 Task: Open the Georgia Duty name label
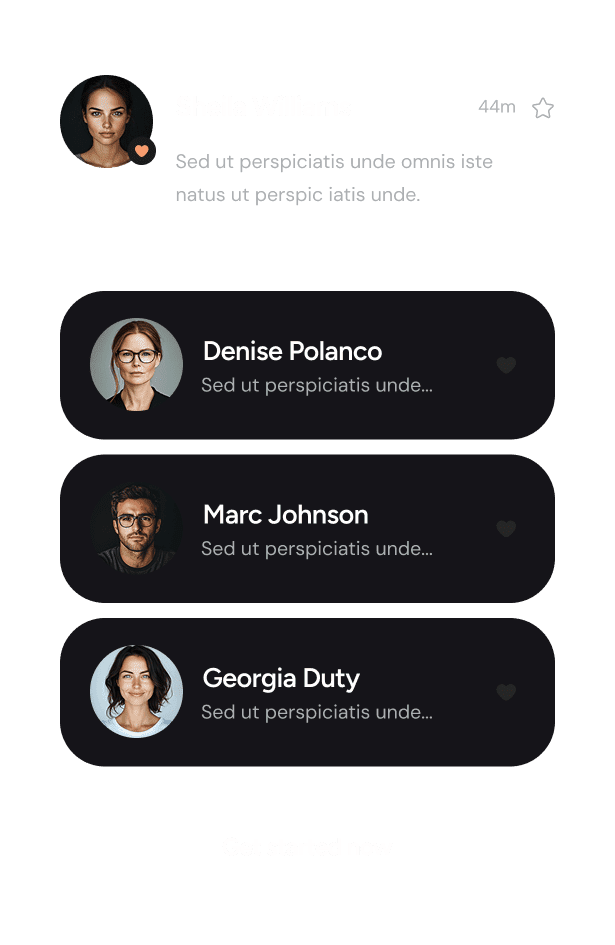click(281, 679)
